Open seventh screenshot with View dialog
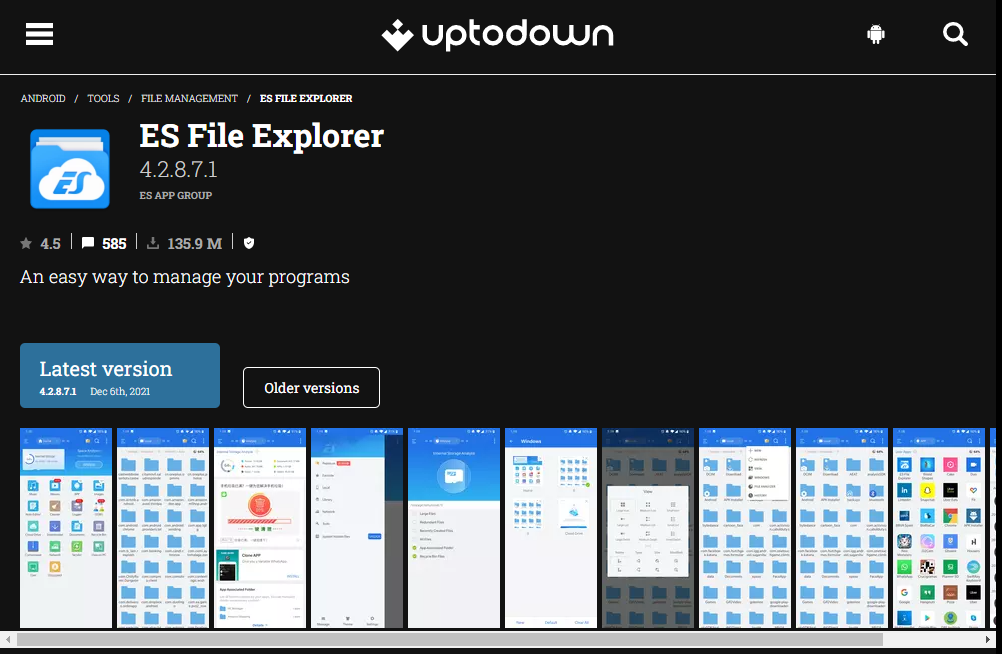 pyautogui.click(x=648, y=528)
